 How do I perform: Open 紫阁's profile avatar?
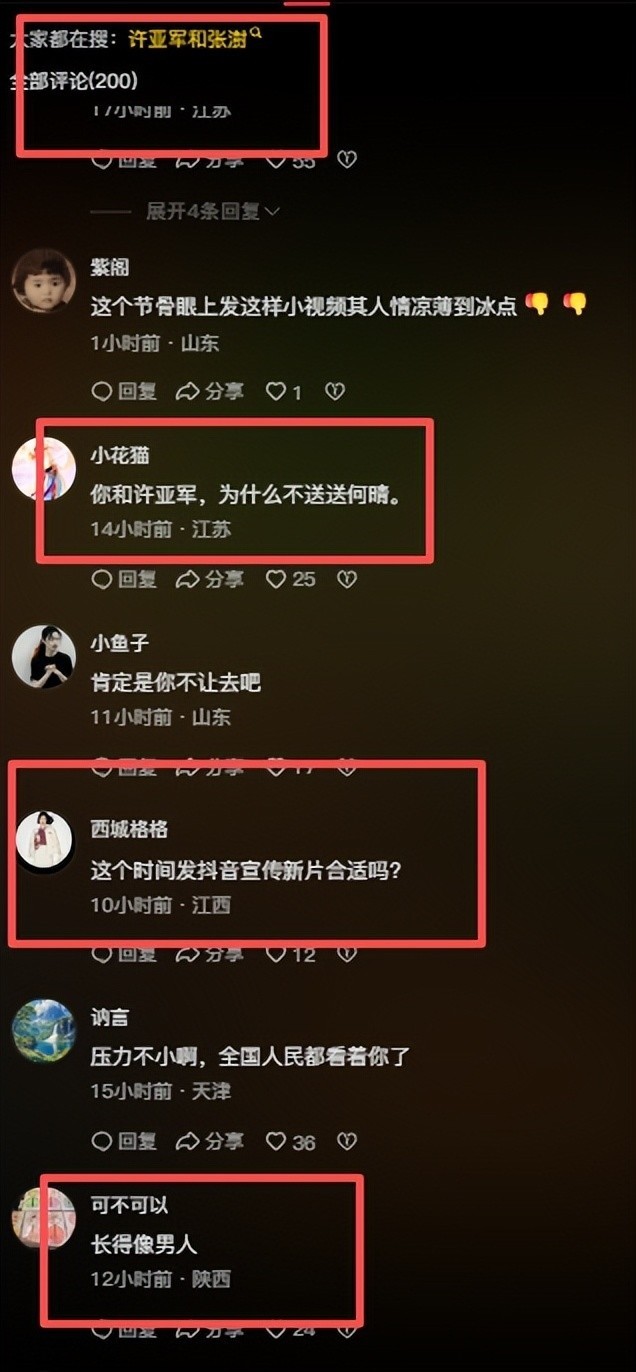pos(43,280)
